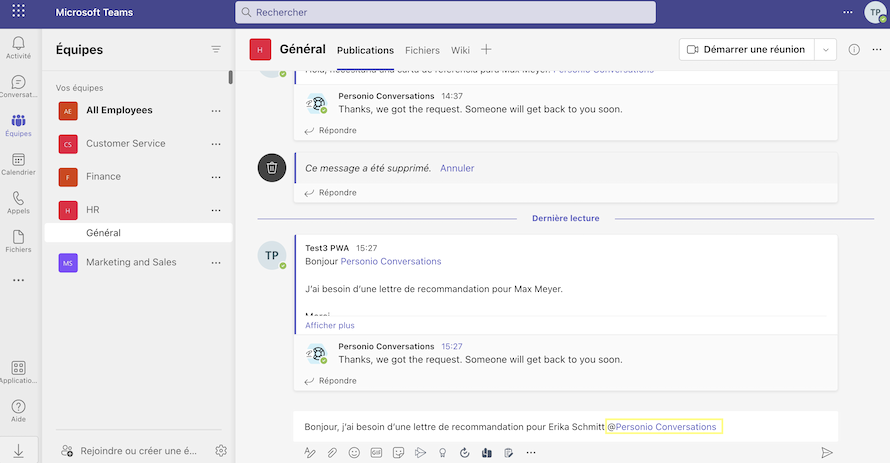Add a new tab with plus
This screenshot has width=890, height=463.
tap(486, 49)
